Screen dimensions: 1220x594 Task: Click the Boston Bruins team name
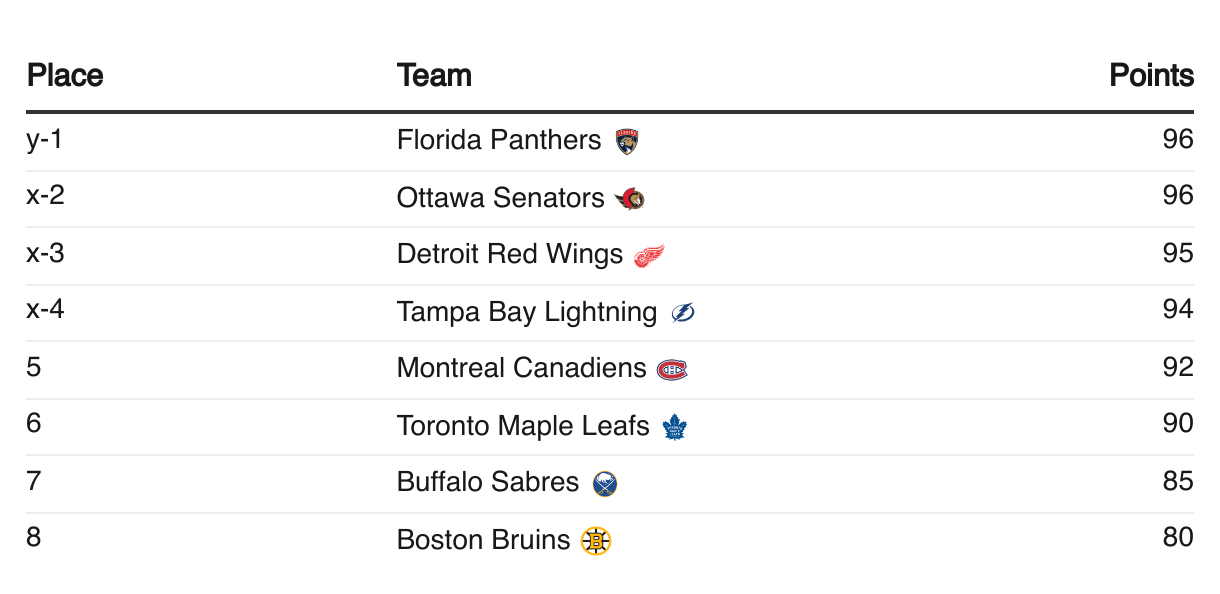click(483, 540)
